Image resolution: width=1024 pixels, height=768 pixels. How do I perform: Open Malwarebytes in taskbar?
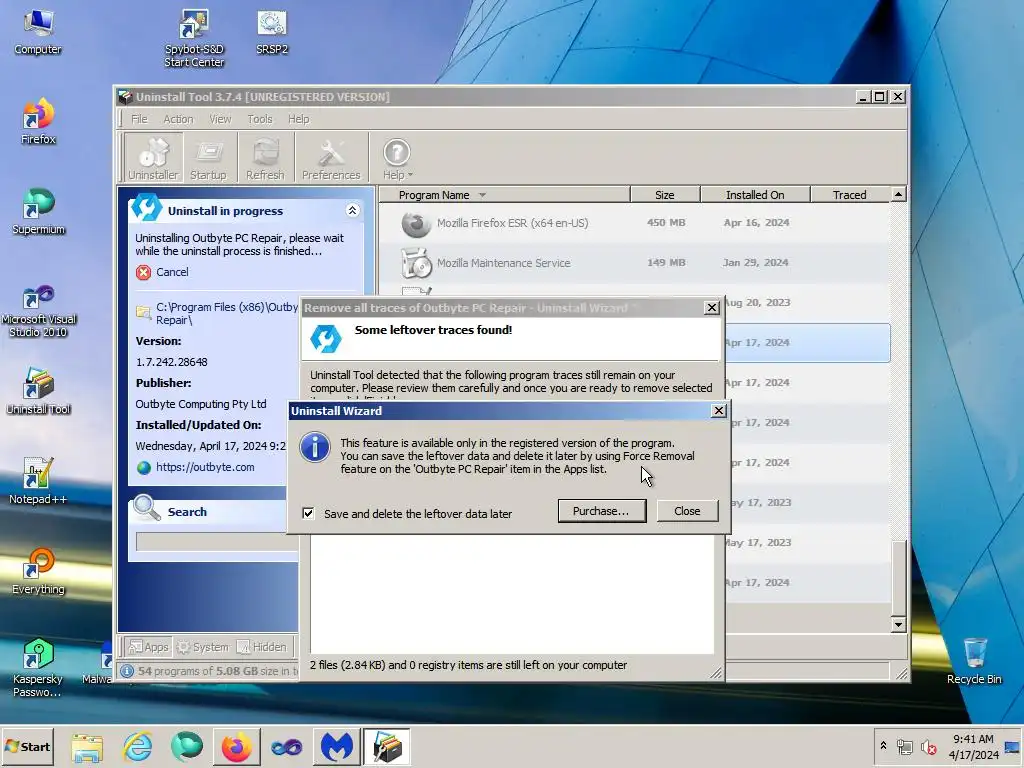click(x=336, y=747)
